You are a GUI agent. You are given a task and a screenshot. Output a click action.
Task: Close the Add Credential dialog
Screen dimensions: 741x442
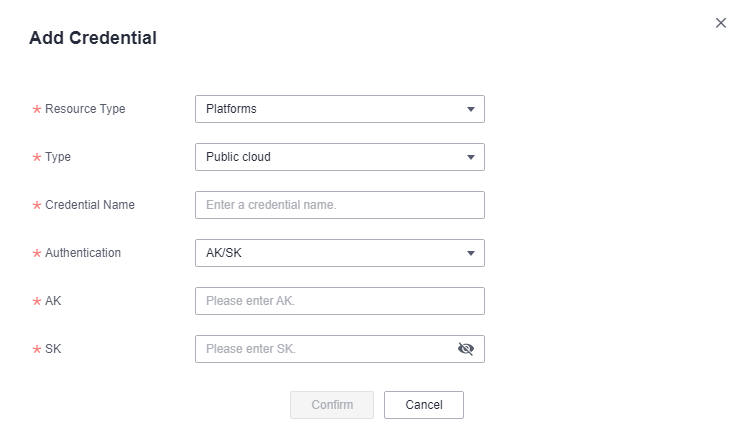(x=721, y=23)
